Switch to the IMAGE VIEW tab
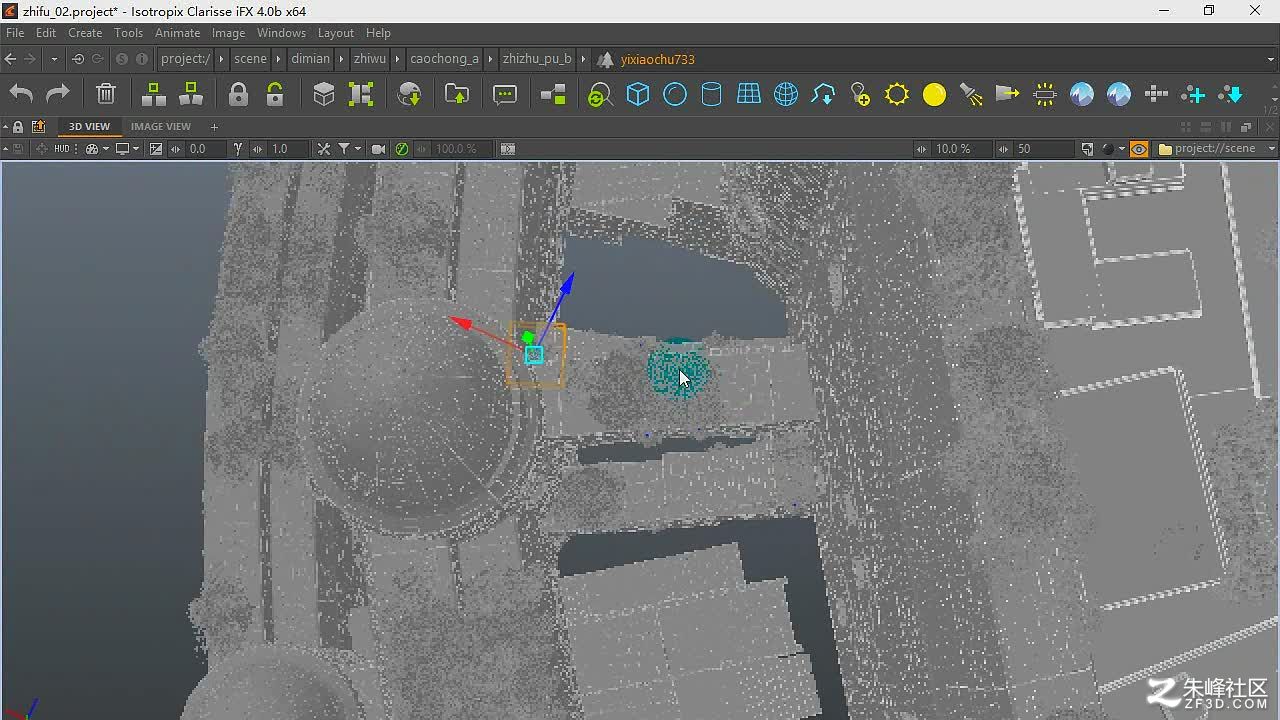 [160, 126]
